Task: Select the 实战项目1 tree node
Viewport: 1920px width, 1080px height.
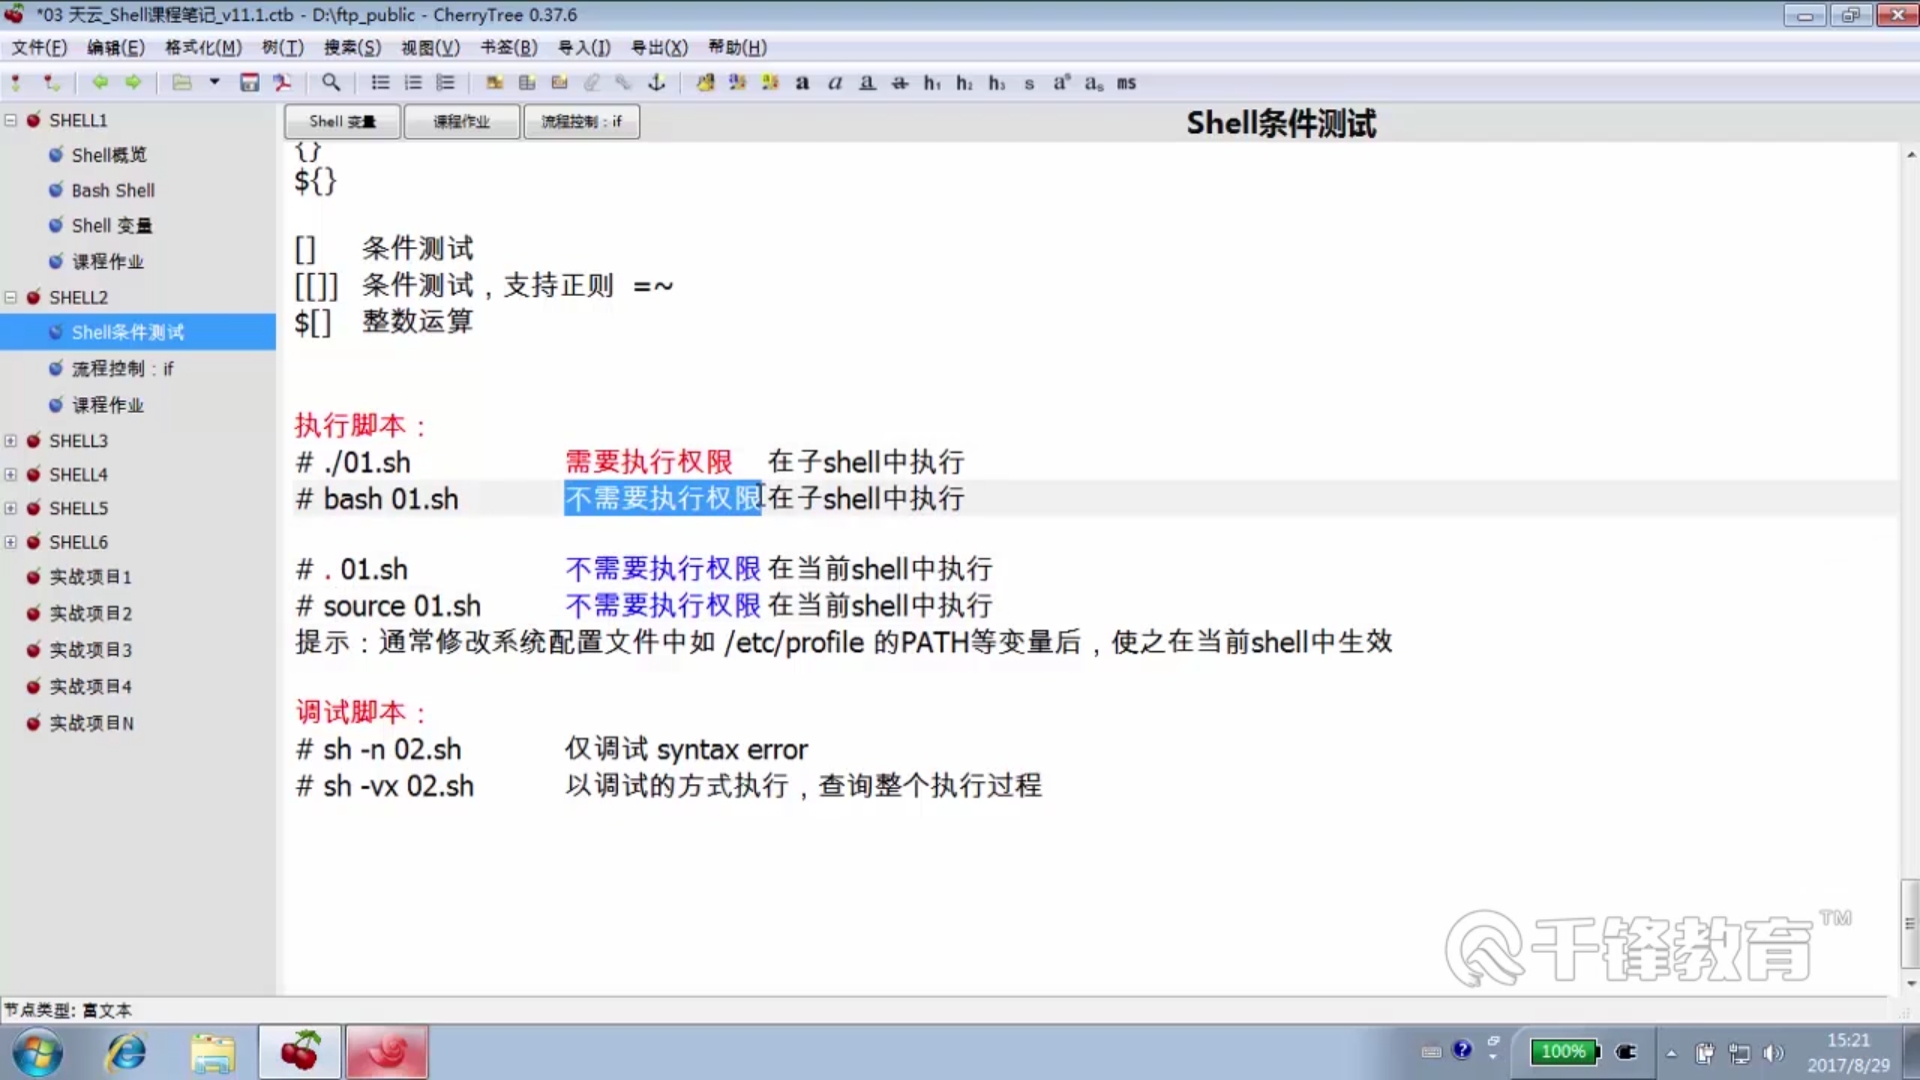Action: (x=91, y=577)
